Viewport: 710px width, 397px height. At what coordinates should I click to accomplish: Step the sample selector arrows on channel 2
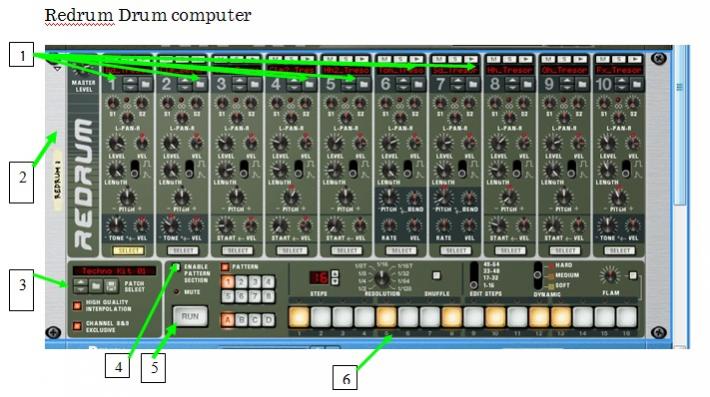pyautogui.click(x=185, y=84)
